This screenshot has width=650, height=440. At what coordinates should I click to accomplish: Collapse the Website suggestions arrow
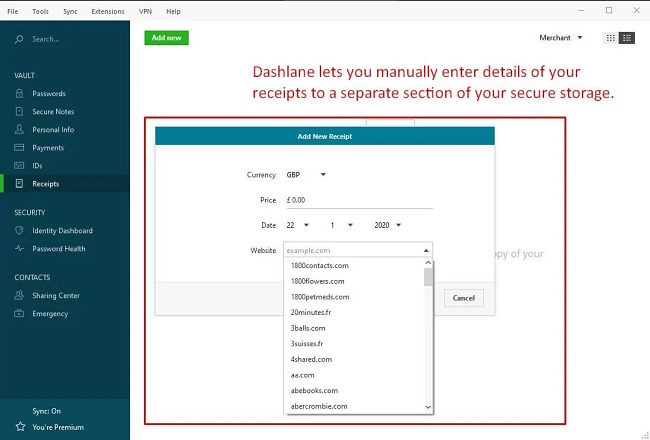426,250
